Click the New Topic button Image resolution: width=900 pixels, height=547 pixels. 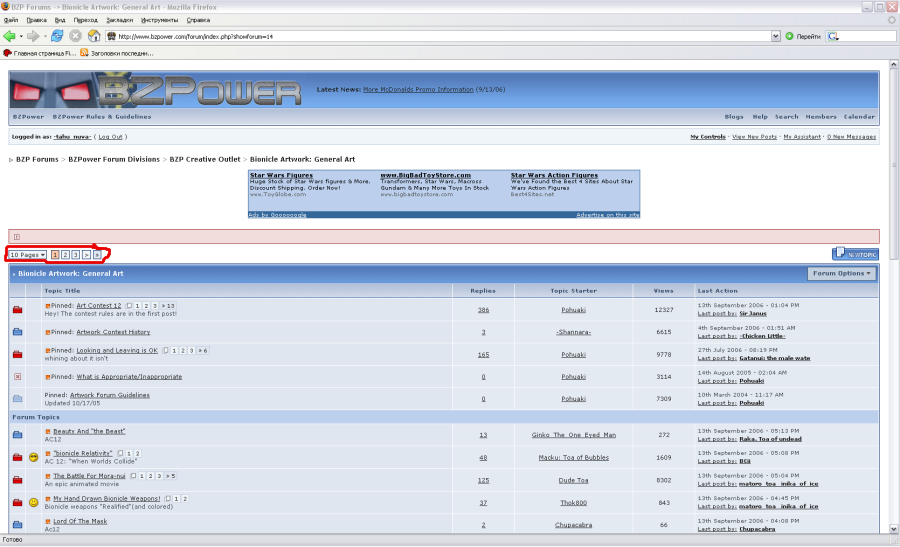click(x=855, y=254)
